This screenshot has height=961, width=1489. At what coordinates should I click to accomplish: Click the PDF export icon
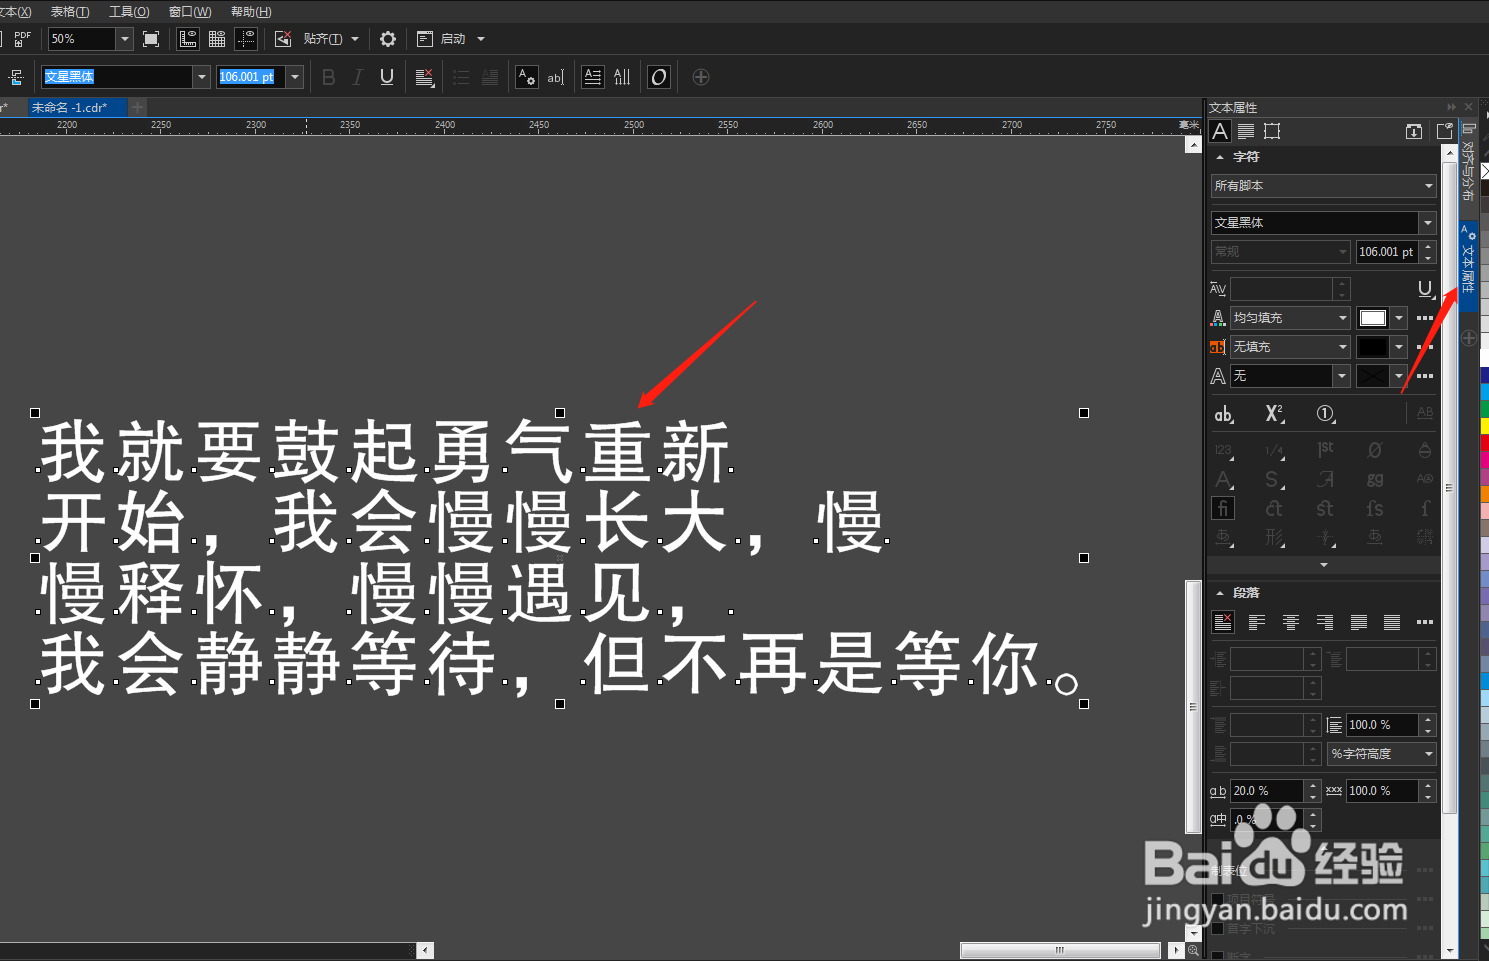[x=20, y=39]
